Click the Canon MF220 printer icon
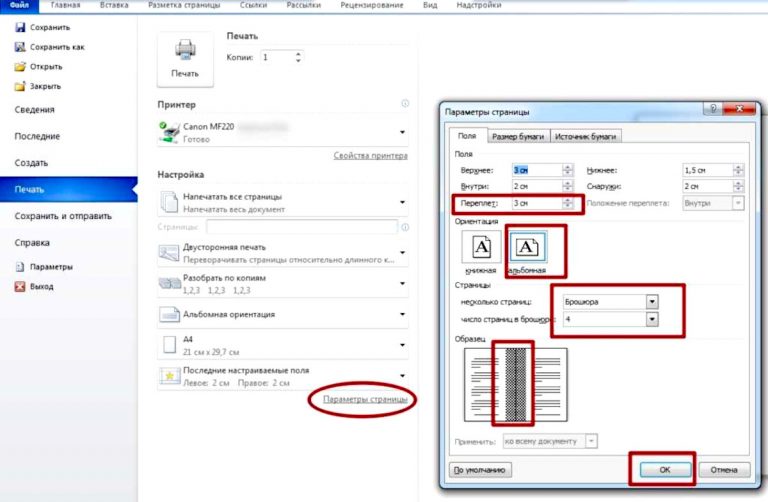The image size is (768, 502). [x=169, y=132]
